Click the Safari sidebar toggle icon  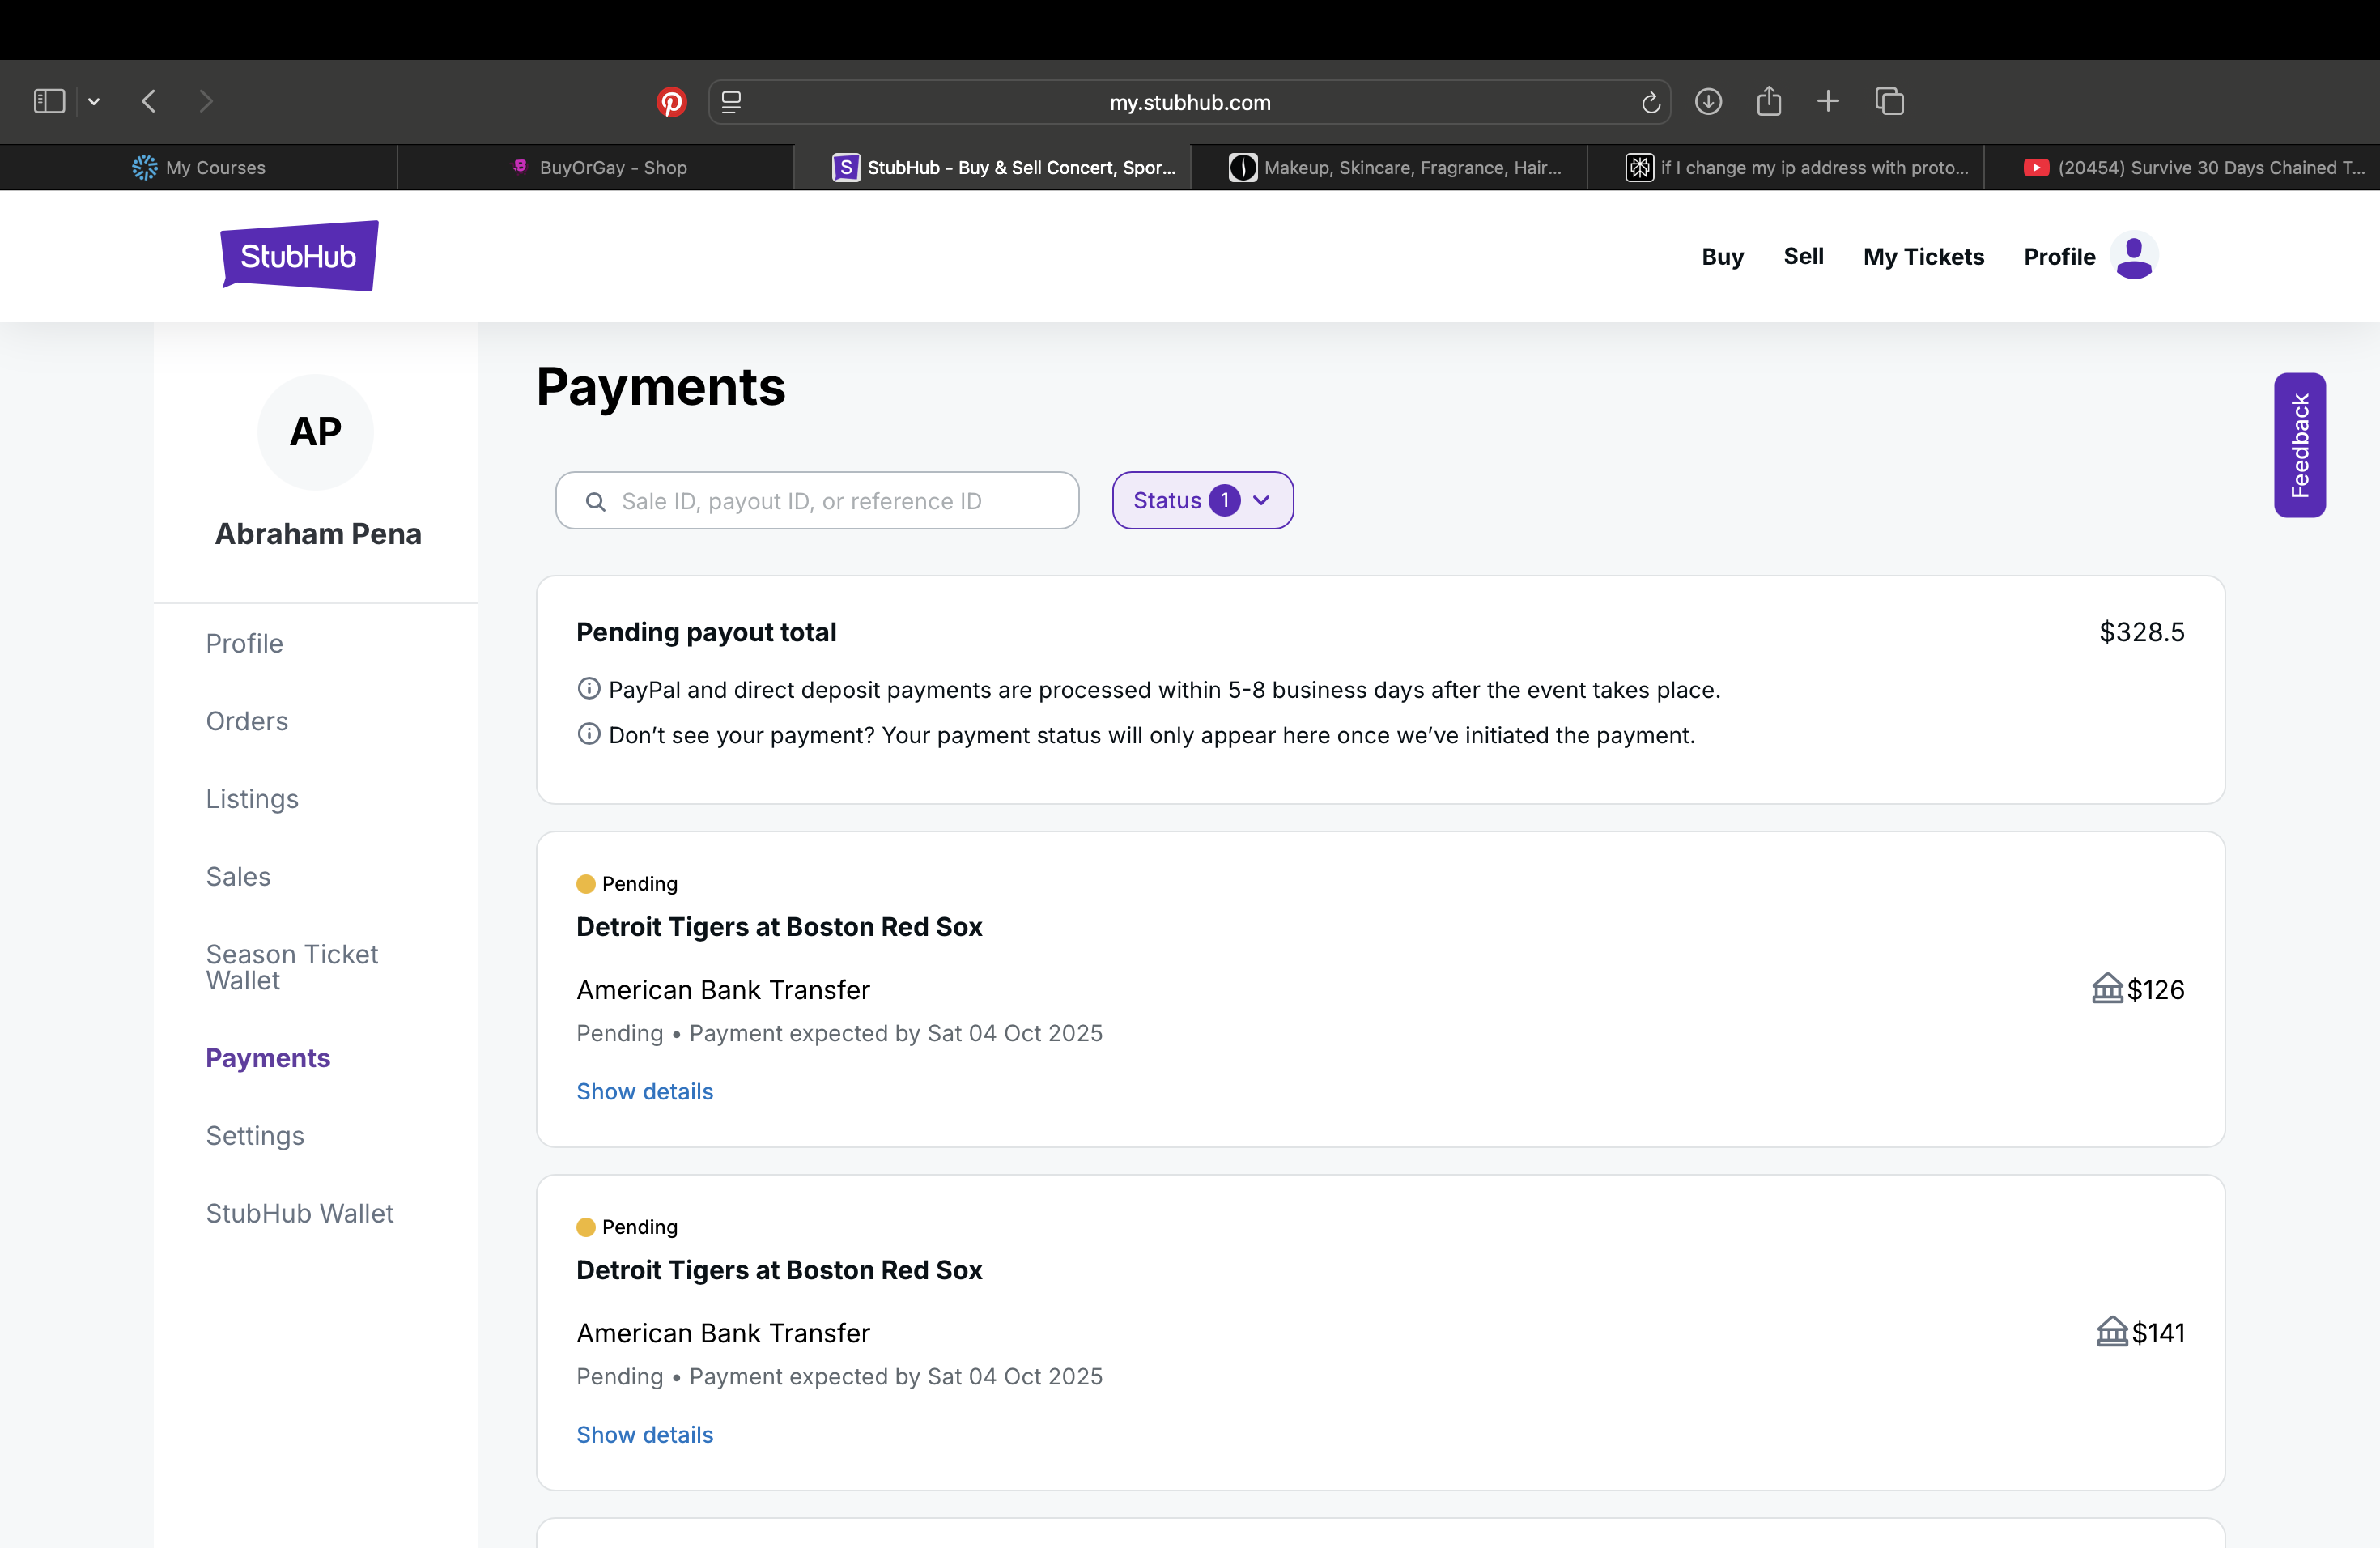pyautogui.click(x=49, y=102)
